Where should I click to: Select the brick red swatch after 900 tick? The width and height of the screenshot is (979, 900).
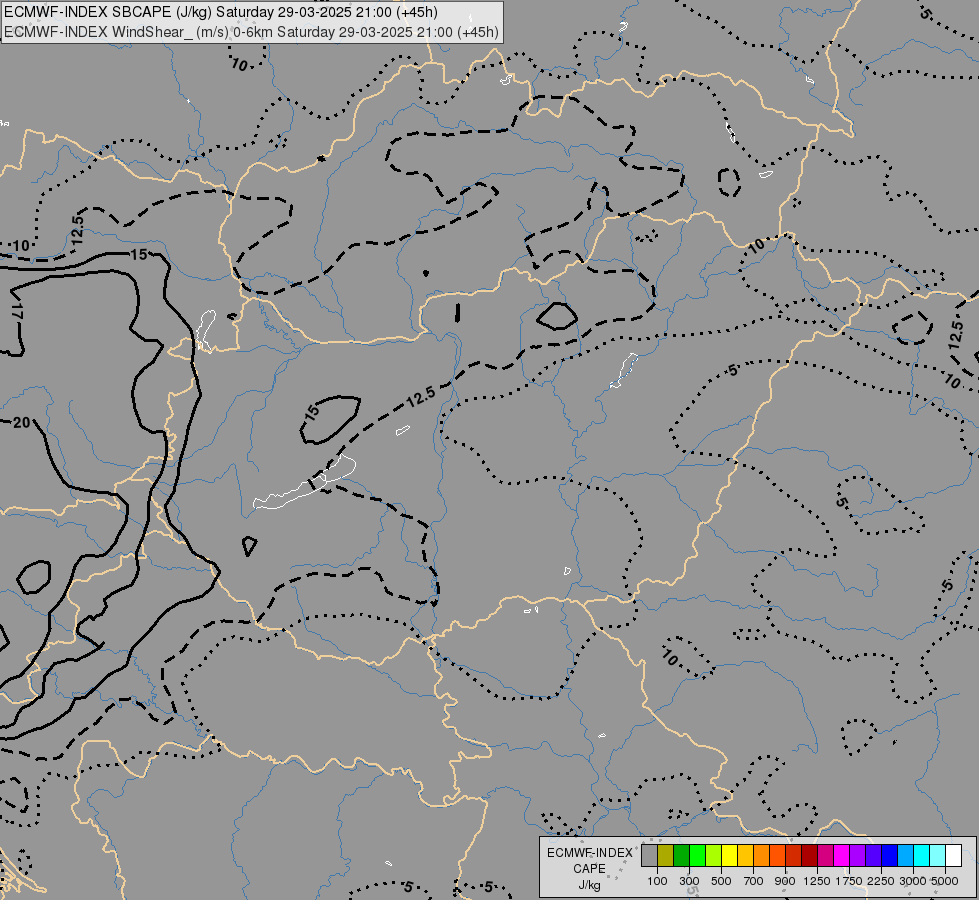coord(794,855)
